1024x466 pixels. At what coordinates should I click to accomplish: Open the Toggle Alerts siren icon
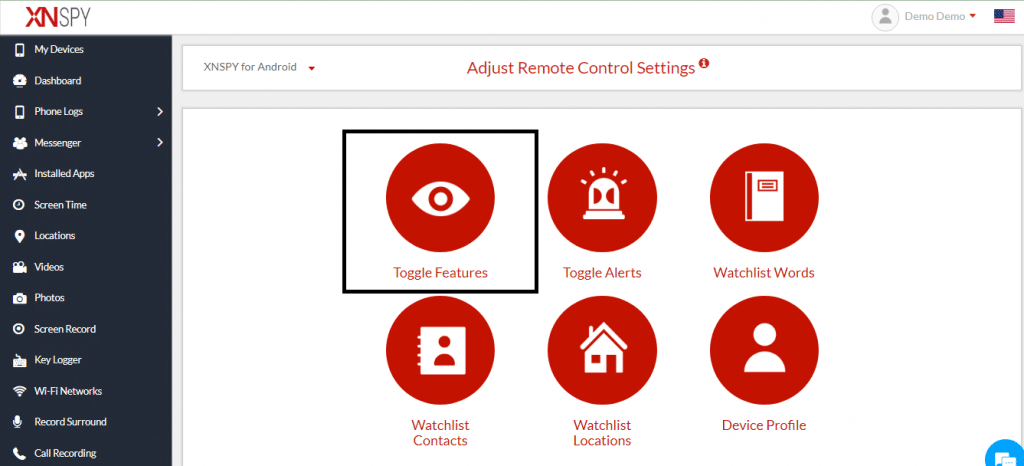coord(602,198)
